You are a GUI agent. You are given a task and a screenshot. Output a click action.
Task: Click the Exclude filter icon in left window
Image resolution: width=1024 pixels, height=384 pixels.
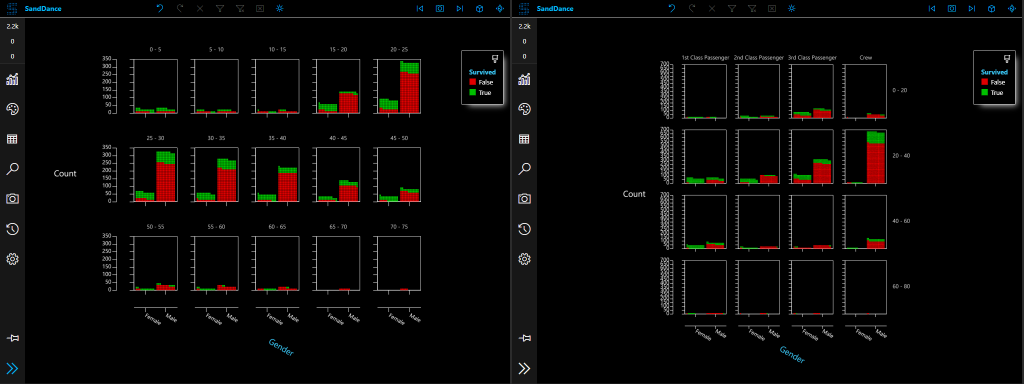coord(240,8)
